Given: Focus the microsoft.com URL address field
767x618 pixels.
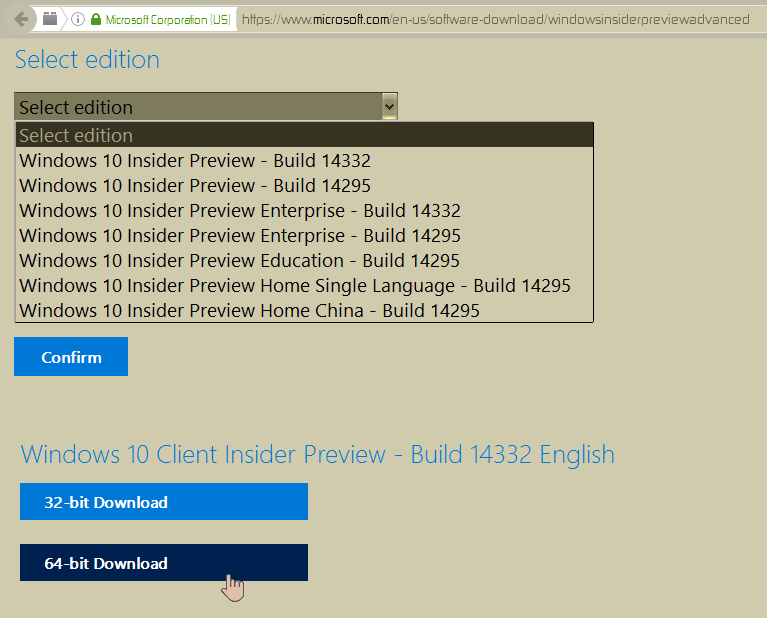Looking at the screenshot, I should 496,20.
